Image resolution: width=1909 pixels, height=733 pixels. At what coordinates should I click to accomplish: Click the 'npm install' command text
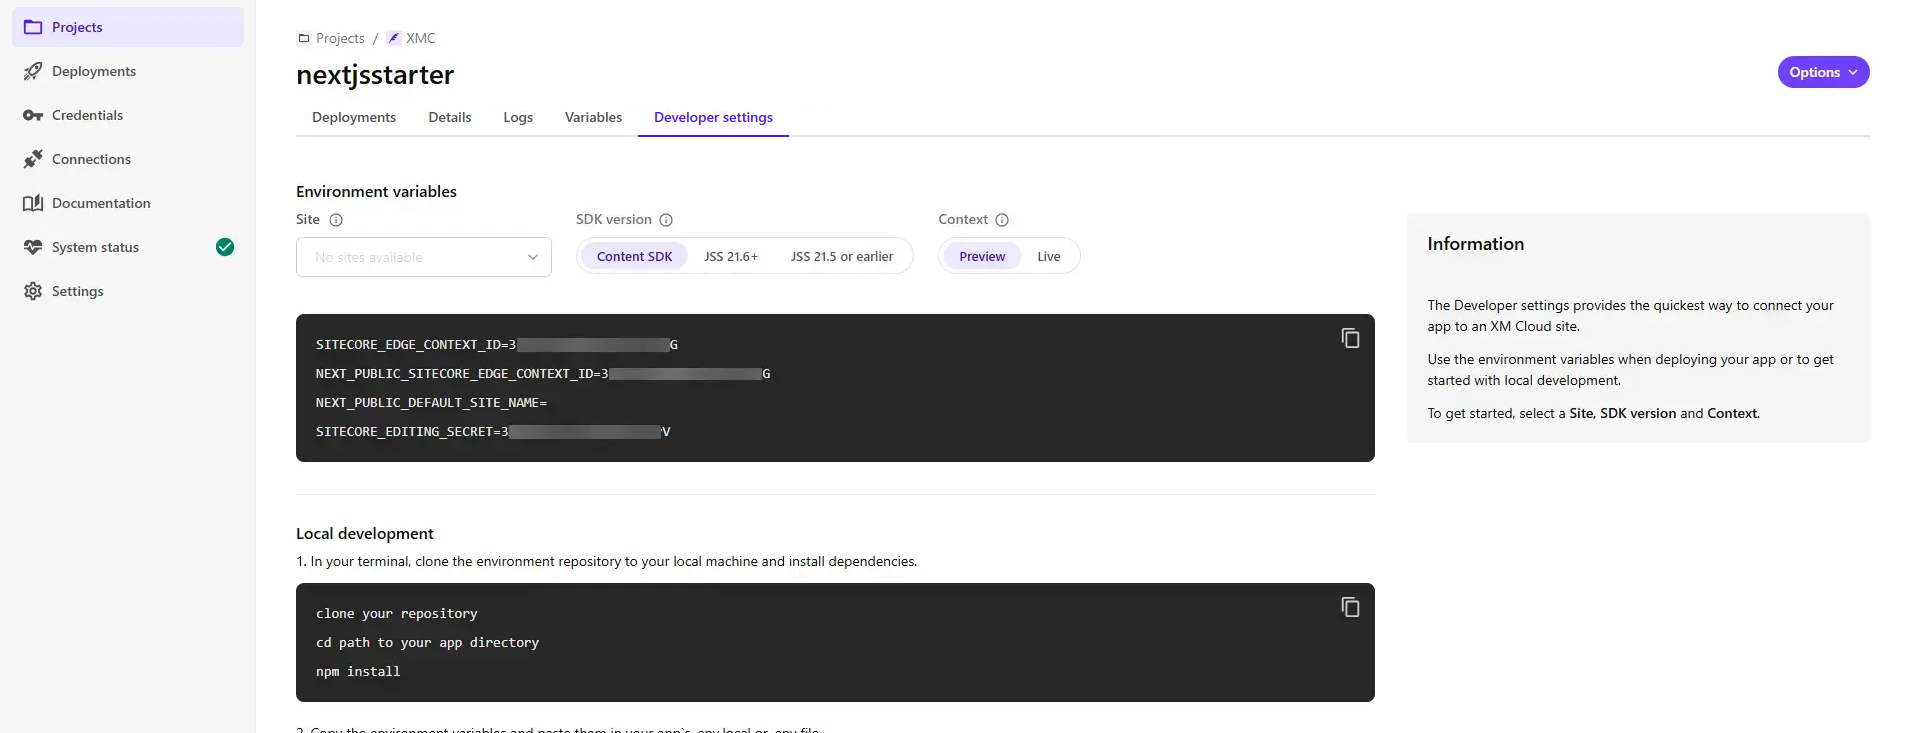point(358,672)
